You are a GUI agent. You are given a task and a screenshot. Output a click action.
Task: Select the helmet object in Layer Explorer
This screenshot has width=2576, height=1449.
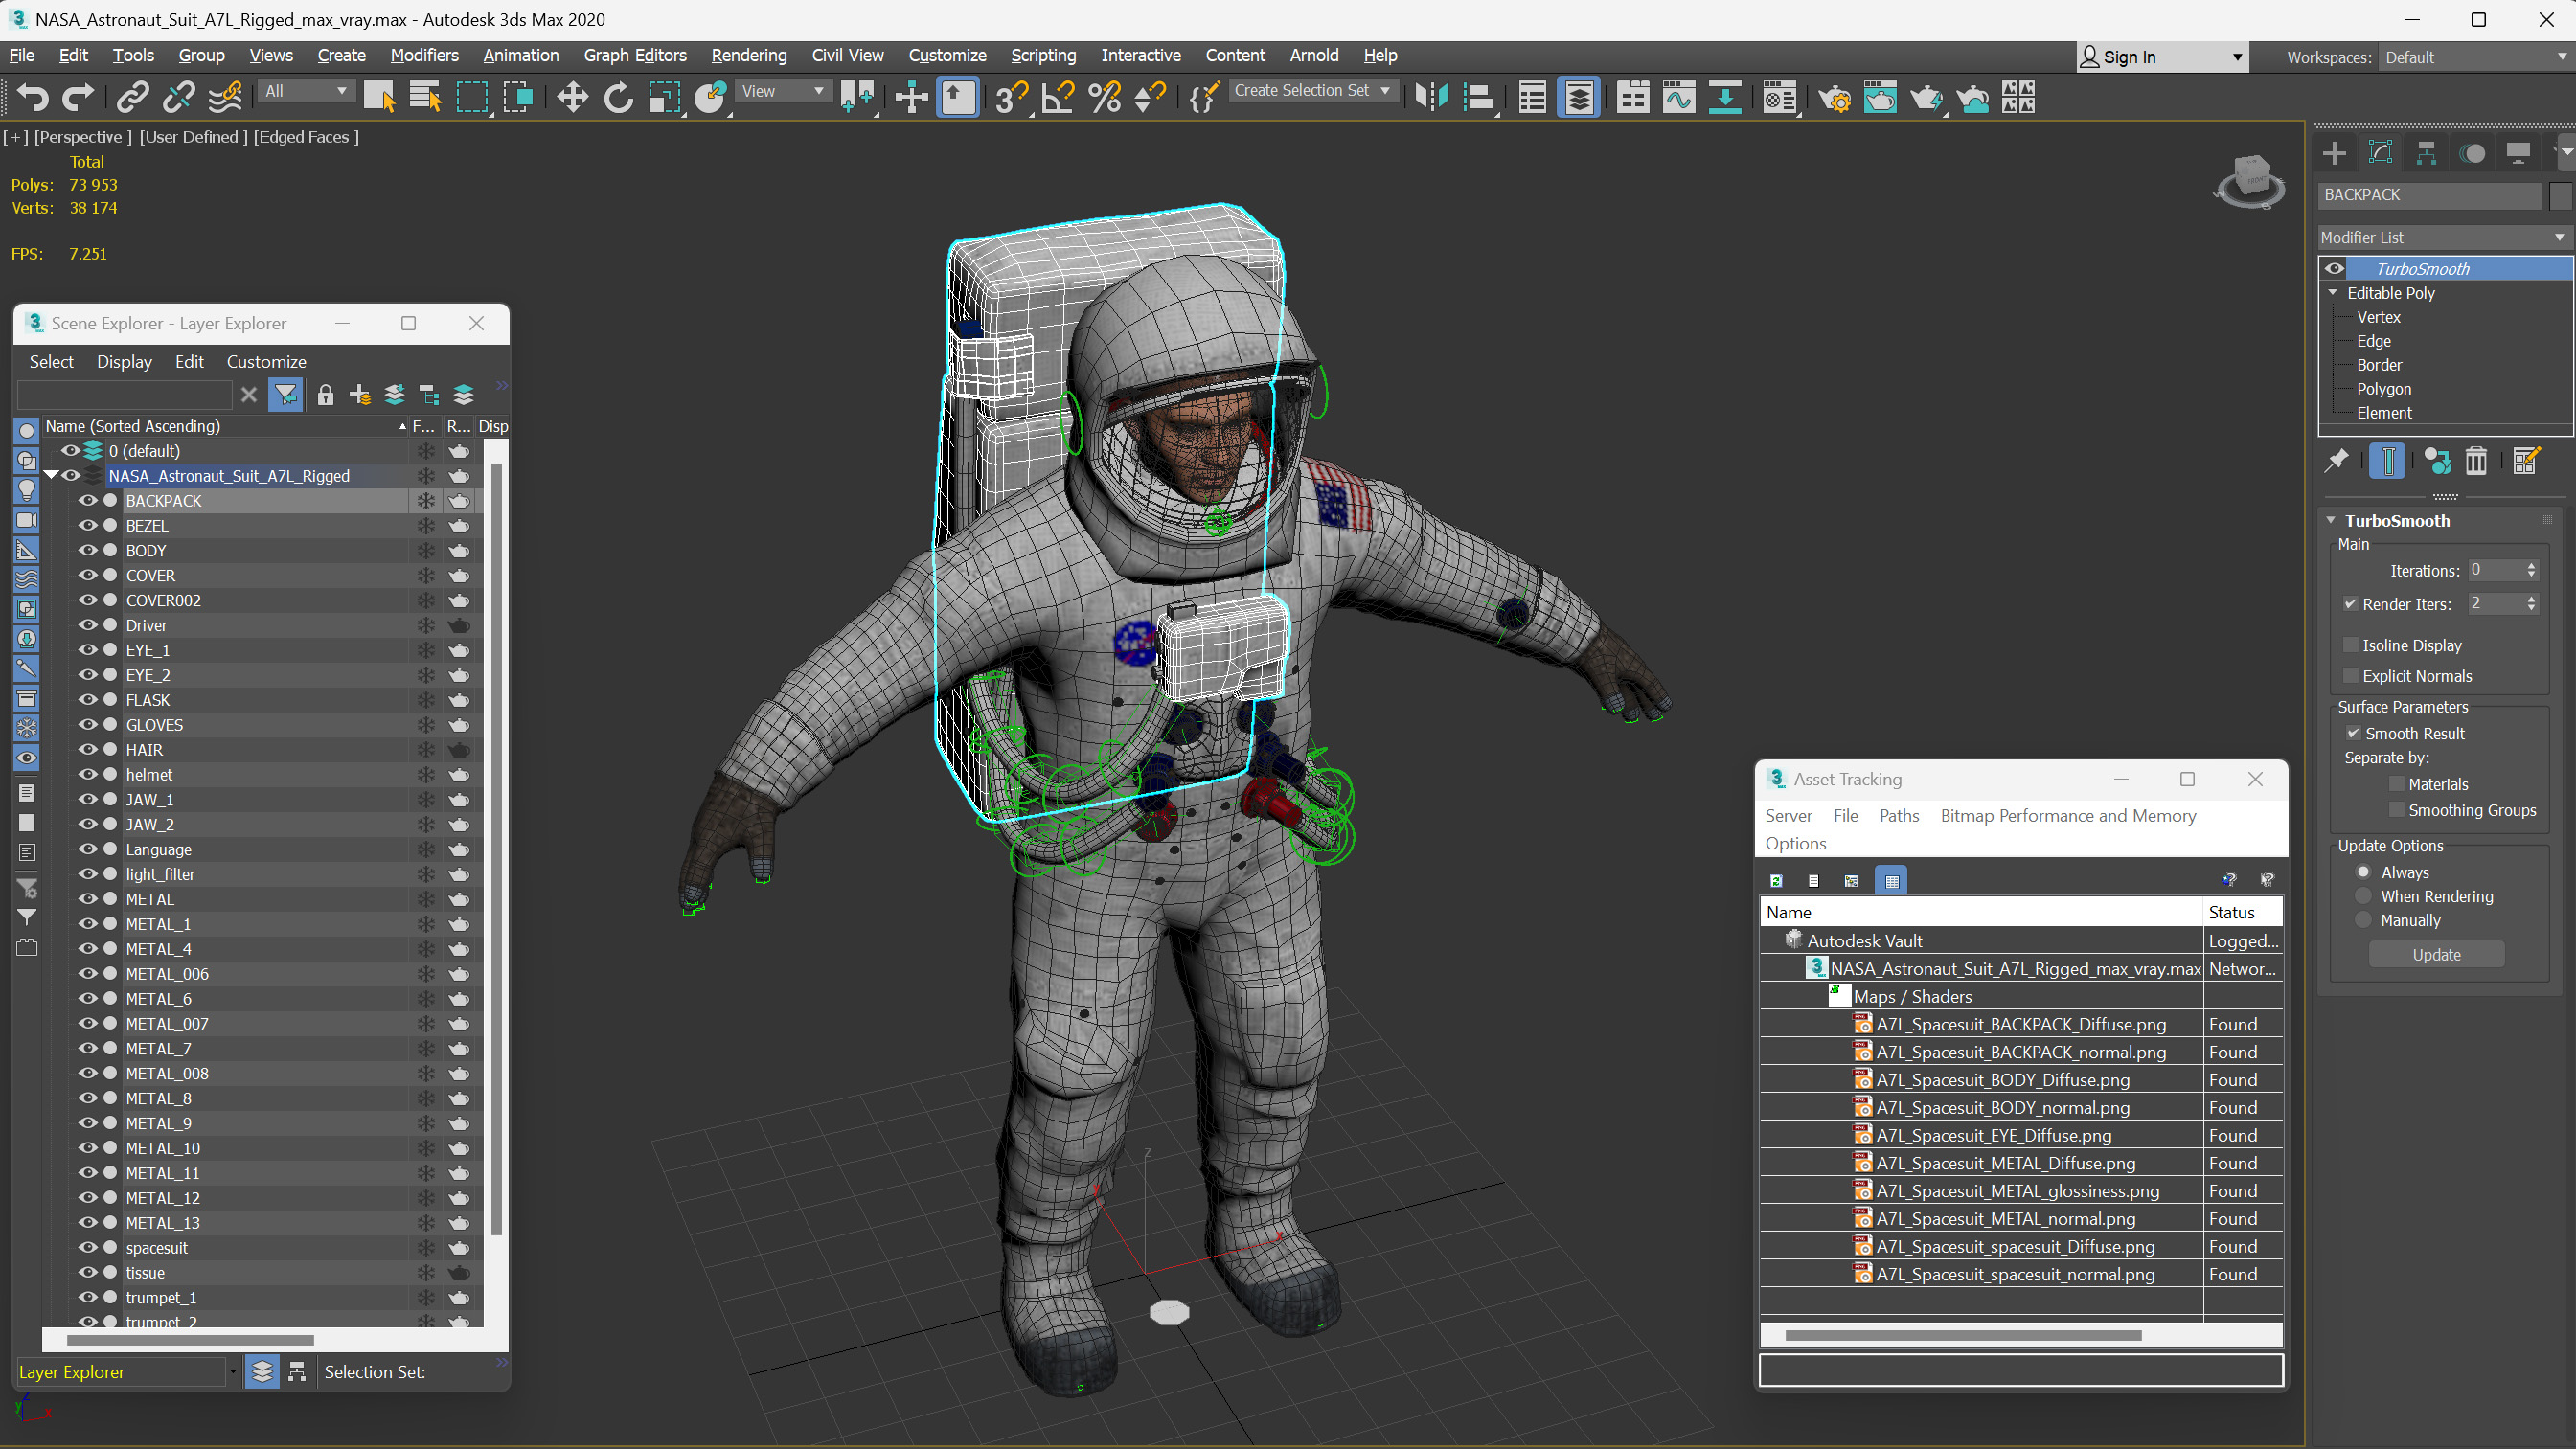pos(149,774)
